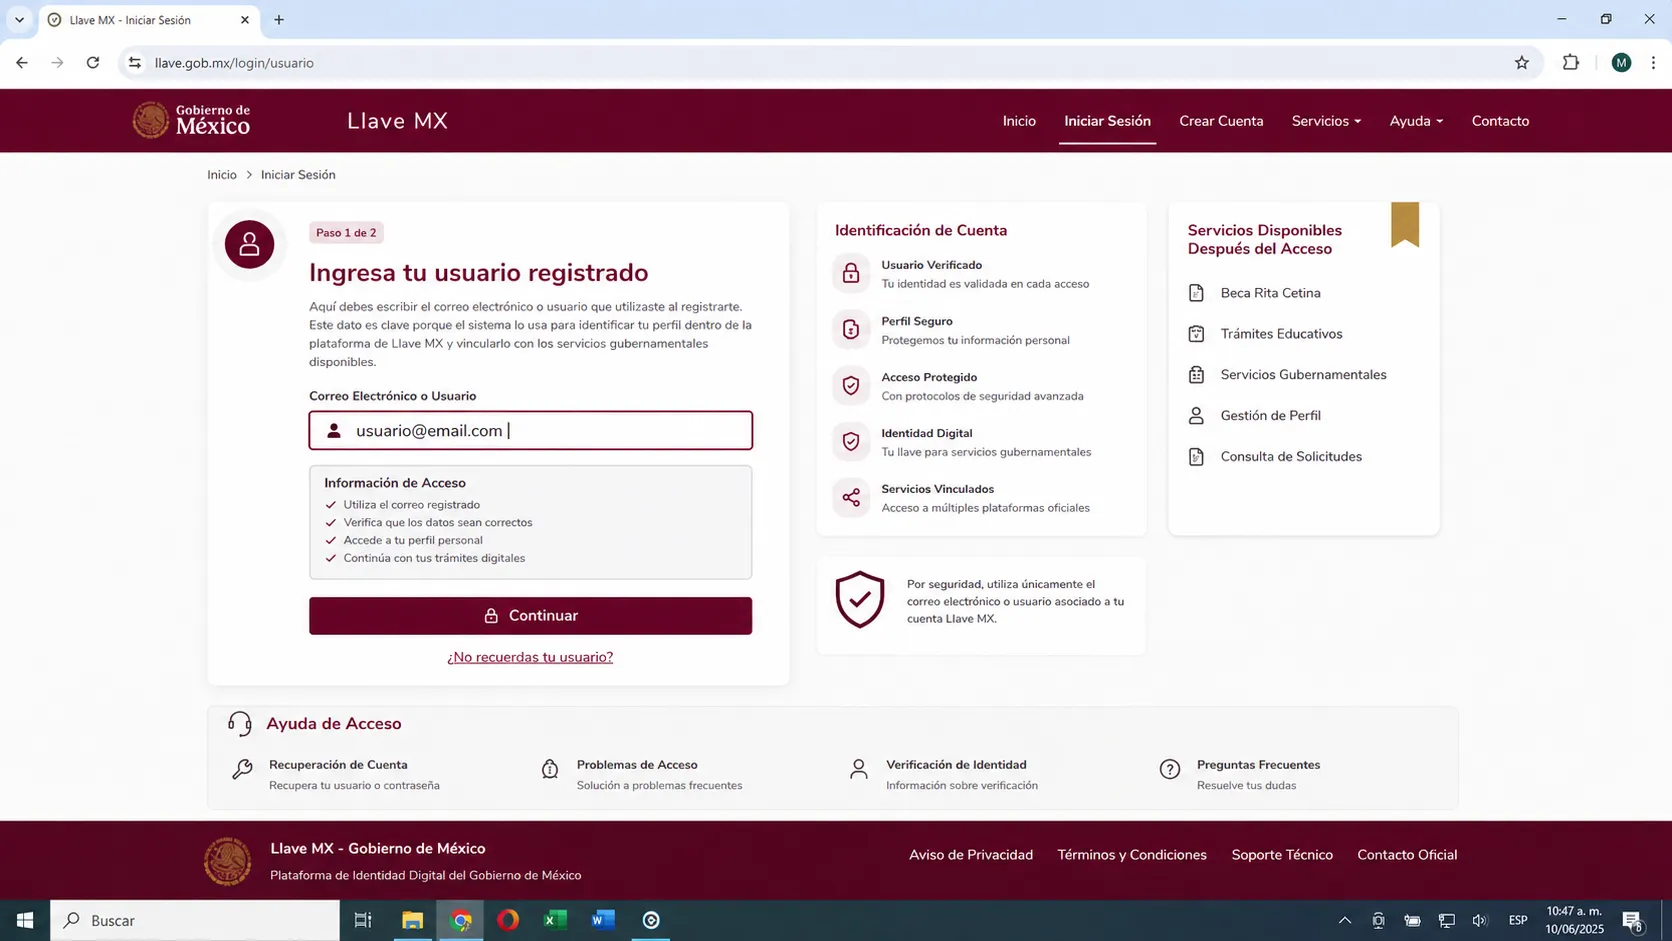Open Aviso de Privacidad in the footer
Viewport: 1672px width, 941px height.
coord(971,855)
